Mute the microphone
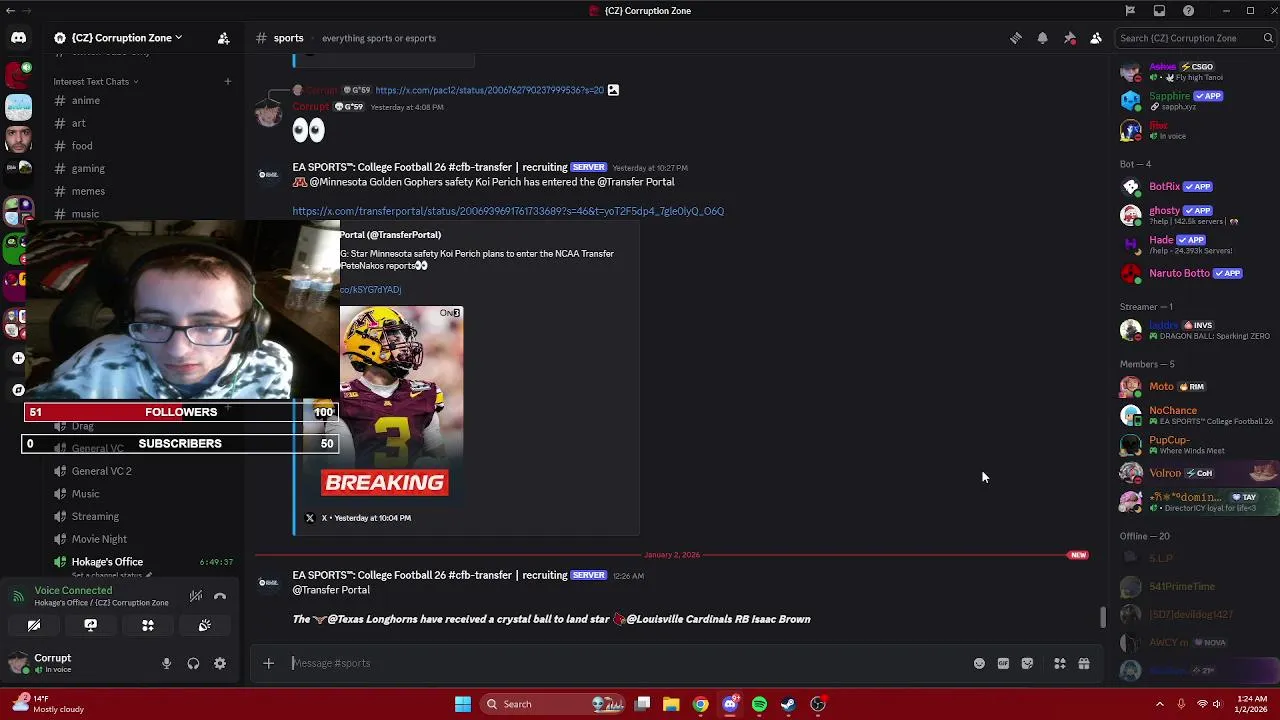This screenshot has width=1280, height=720. pyautogui.click(x=166, y=663)
